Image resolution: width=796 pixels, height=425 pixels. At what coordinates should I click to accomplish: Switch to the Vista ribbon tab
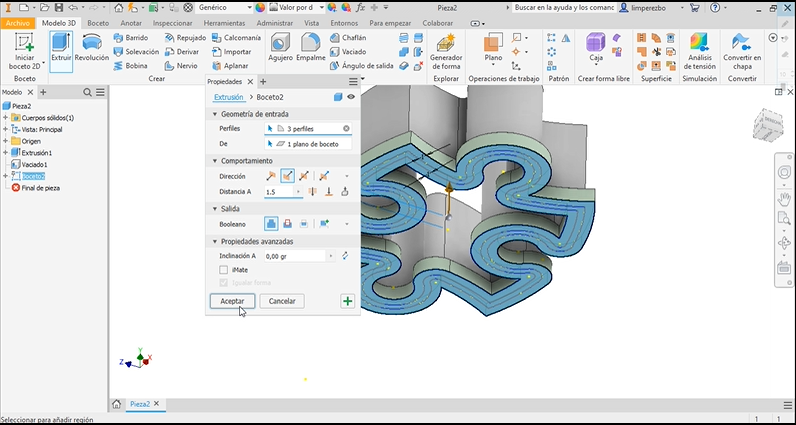(x=312, y=23)
